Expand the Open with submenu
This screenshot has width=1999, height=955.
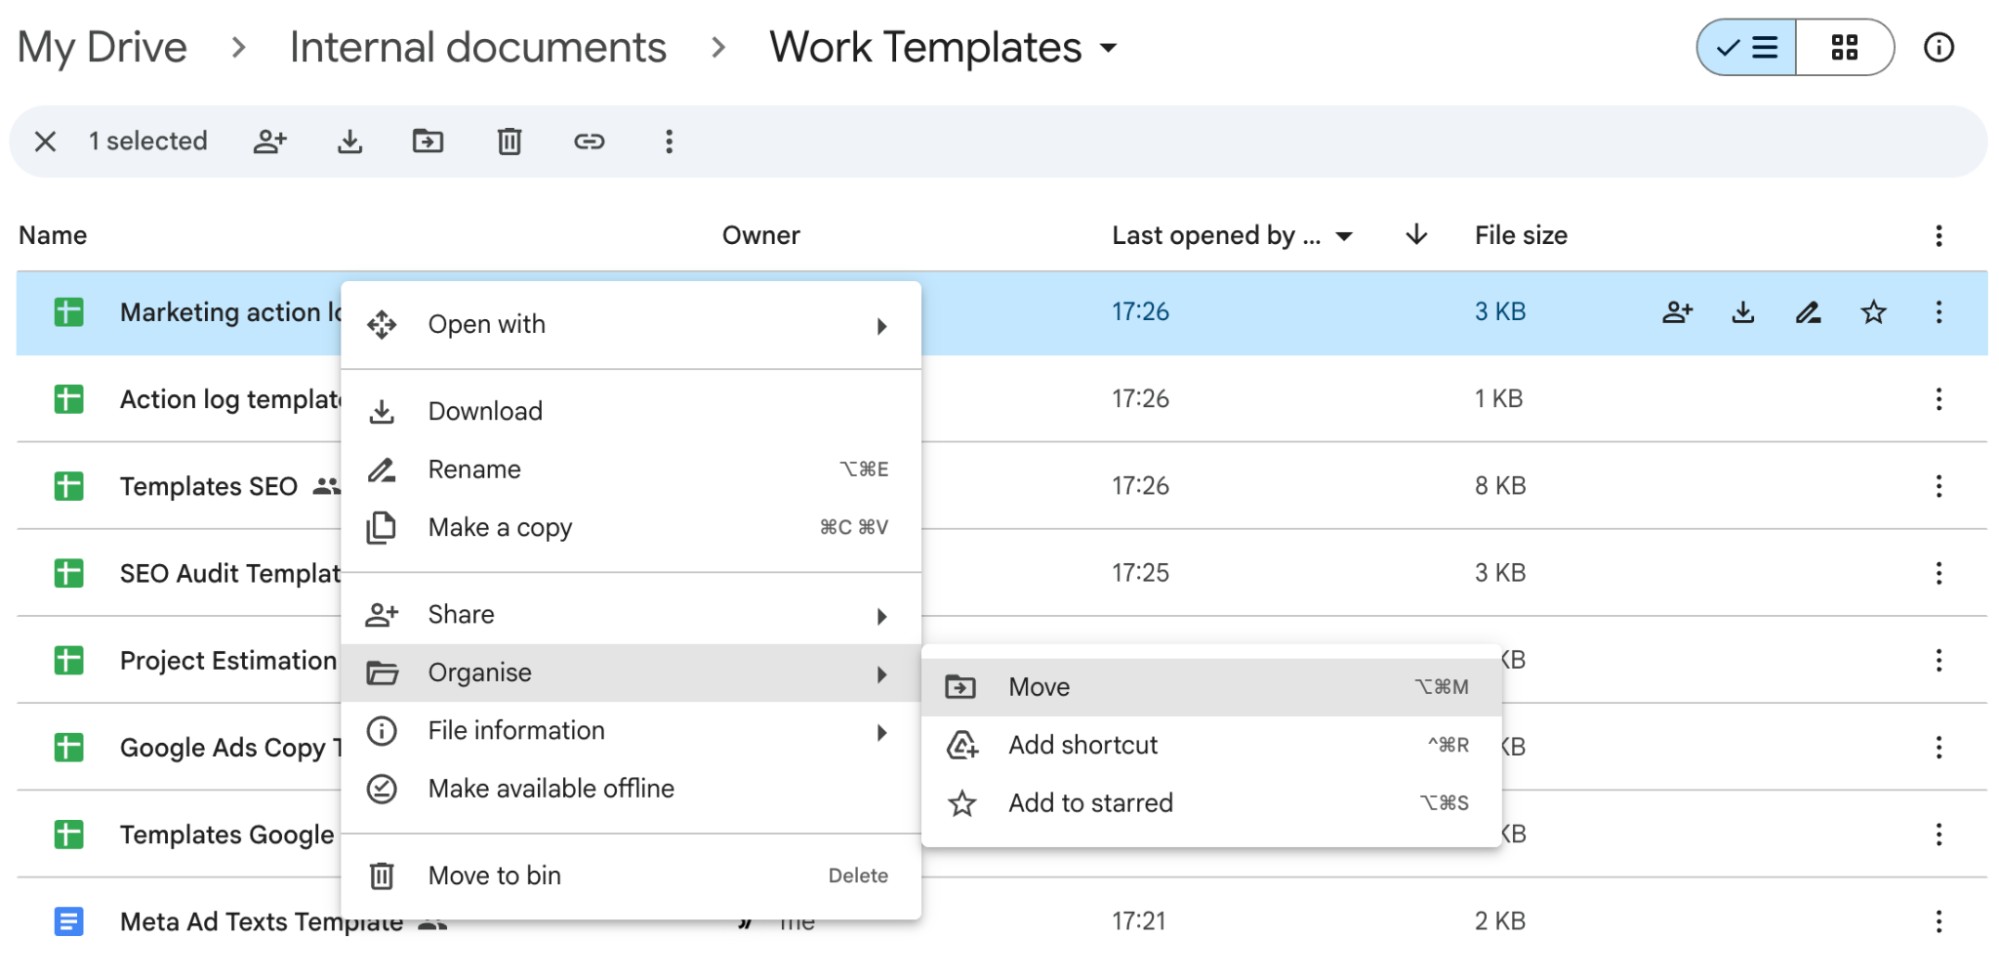630,325
